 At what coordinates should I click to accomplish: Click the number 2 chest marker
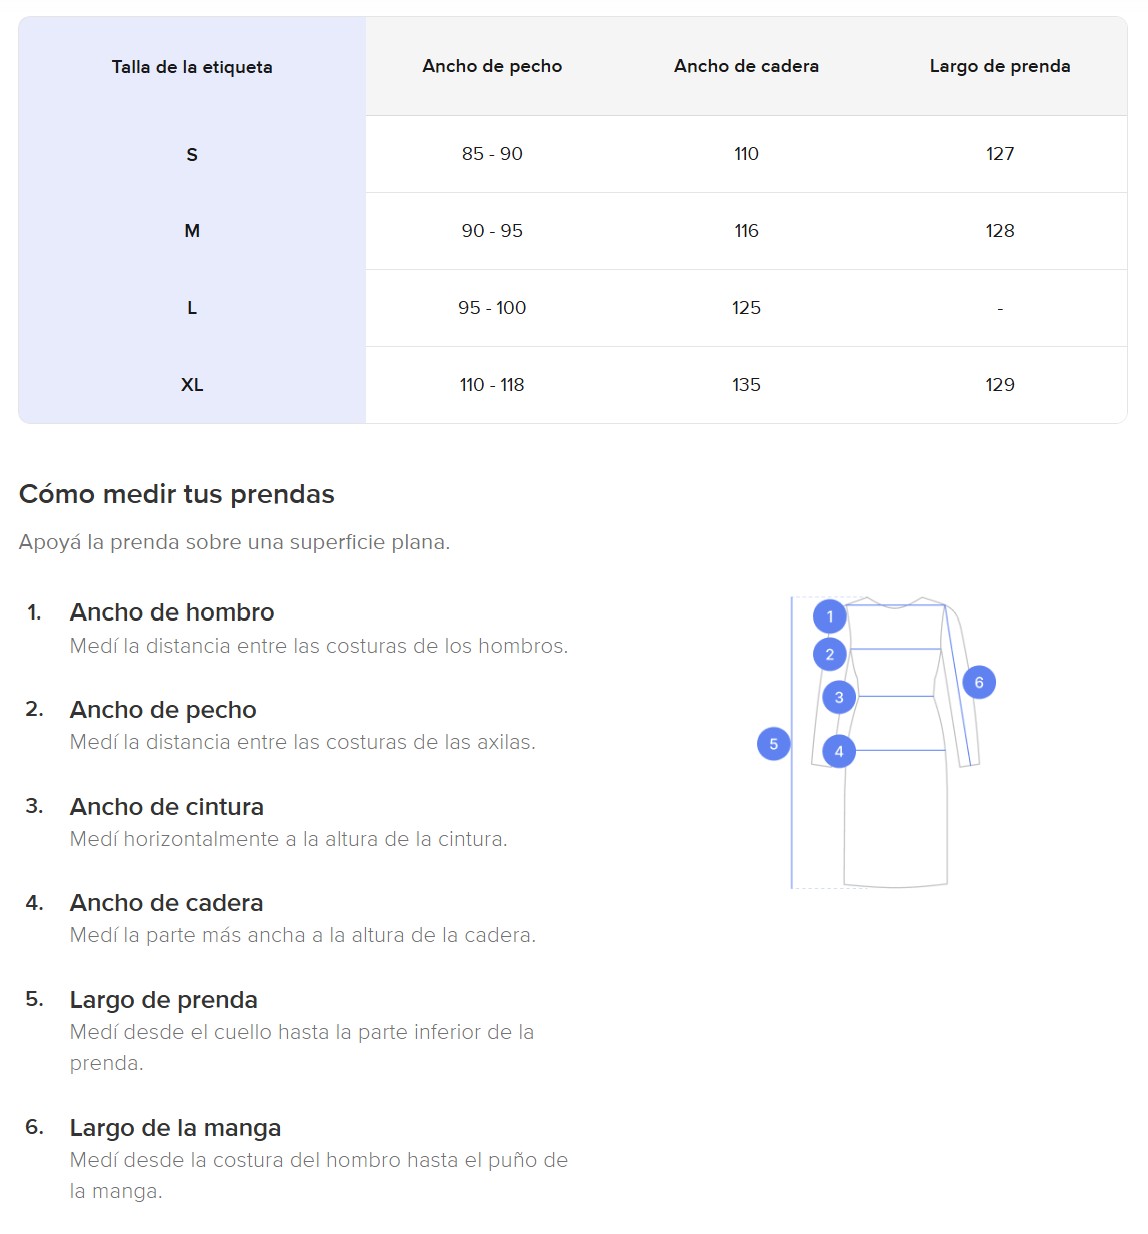(829, 655)
